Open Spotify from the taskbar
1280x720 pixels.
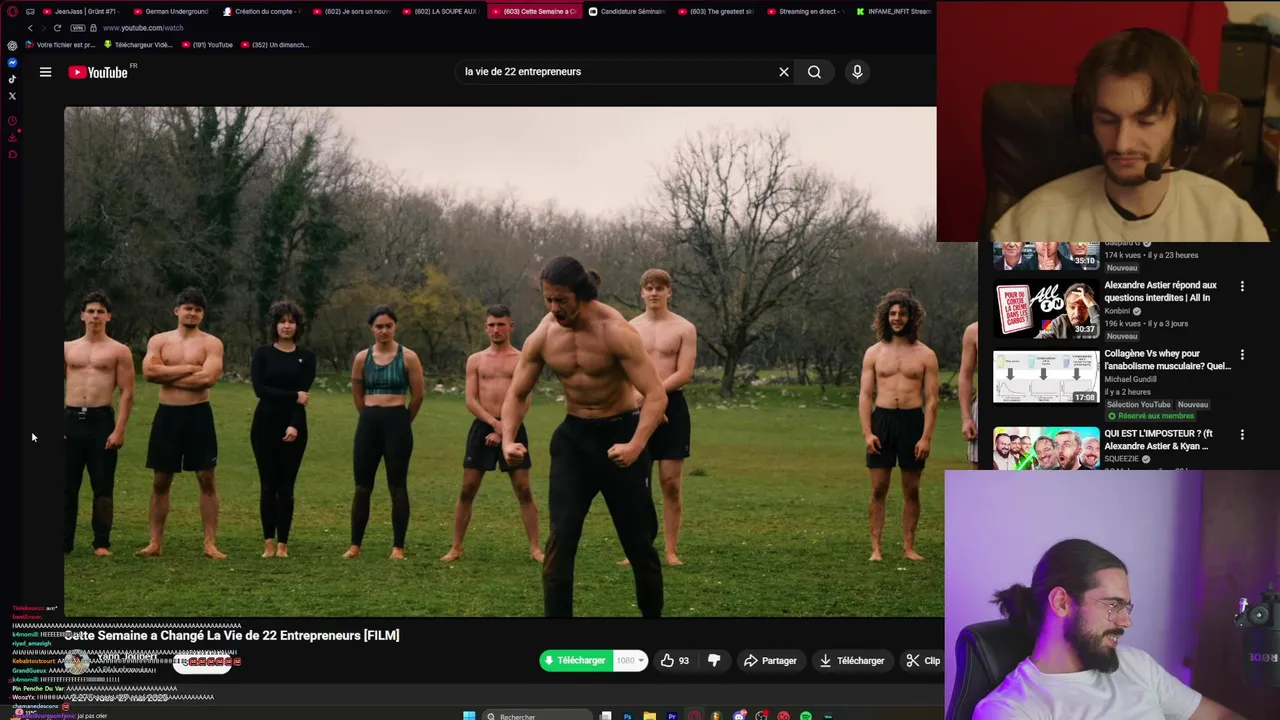pyautogui.click(x=806, y=715)
